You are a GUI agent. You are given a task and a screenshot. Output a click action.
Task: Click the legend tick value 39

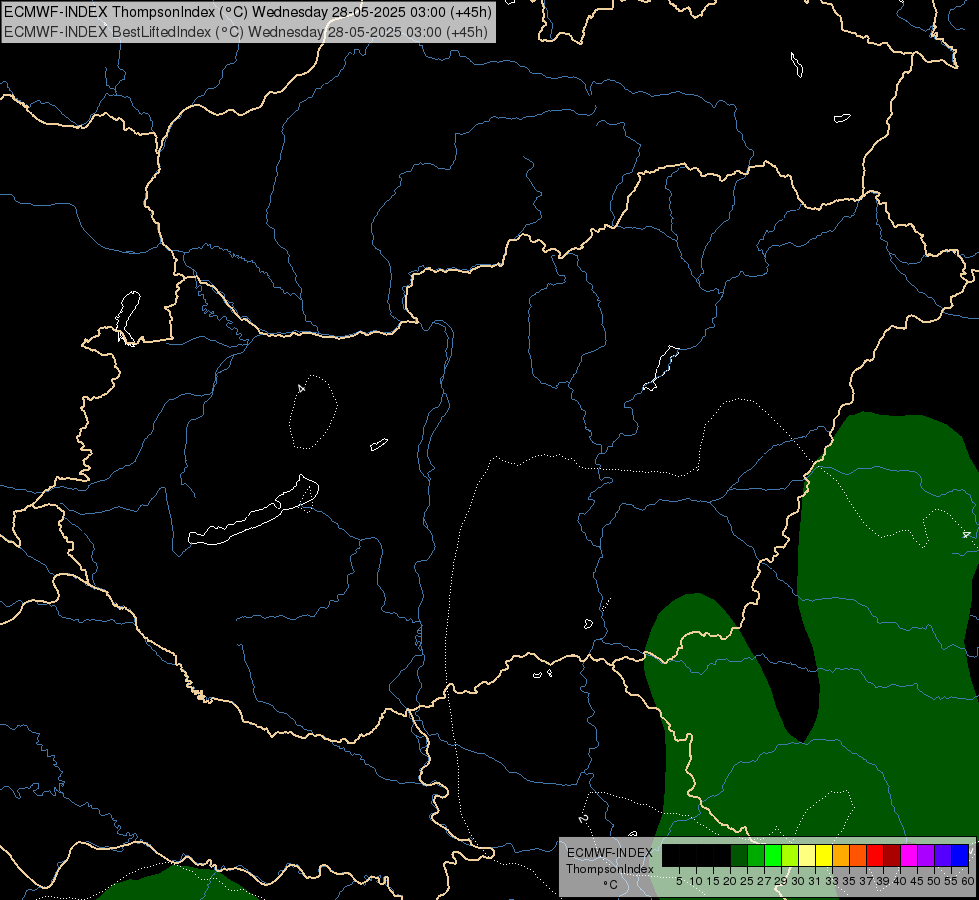pos(883,881)
